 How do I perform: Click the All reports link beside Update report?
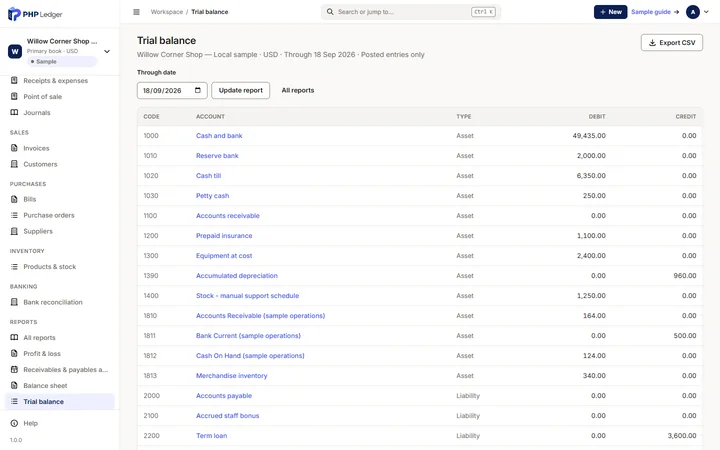point(298,90)
